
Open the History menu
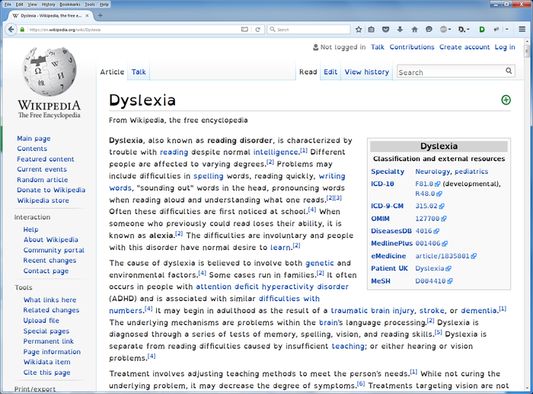pyautogui.click(x=49, y=4)
